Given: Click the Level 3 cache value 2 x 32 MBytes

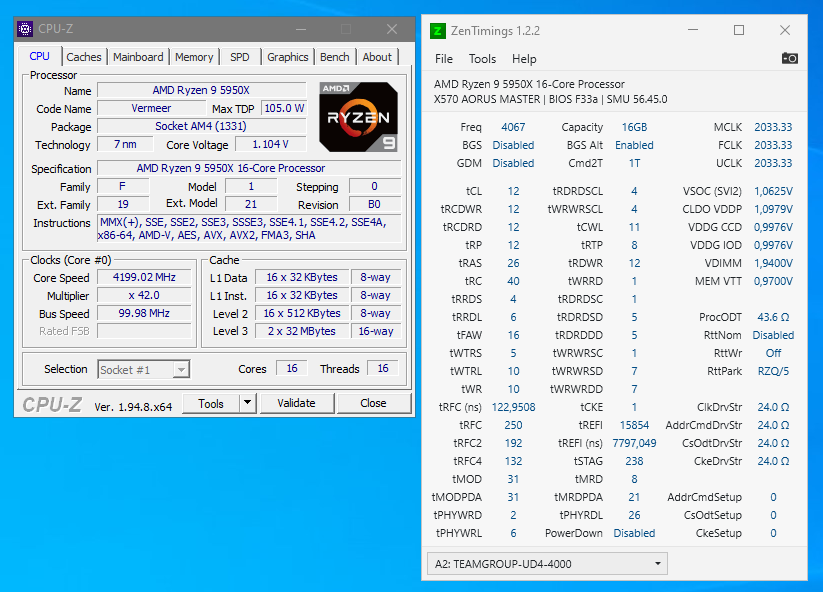Looking at the screenshot, I should (302, 331).
